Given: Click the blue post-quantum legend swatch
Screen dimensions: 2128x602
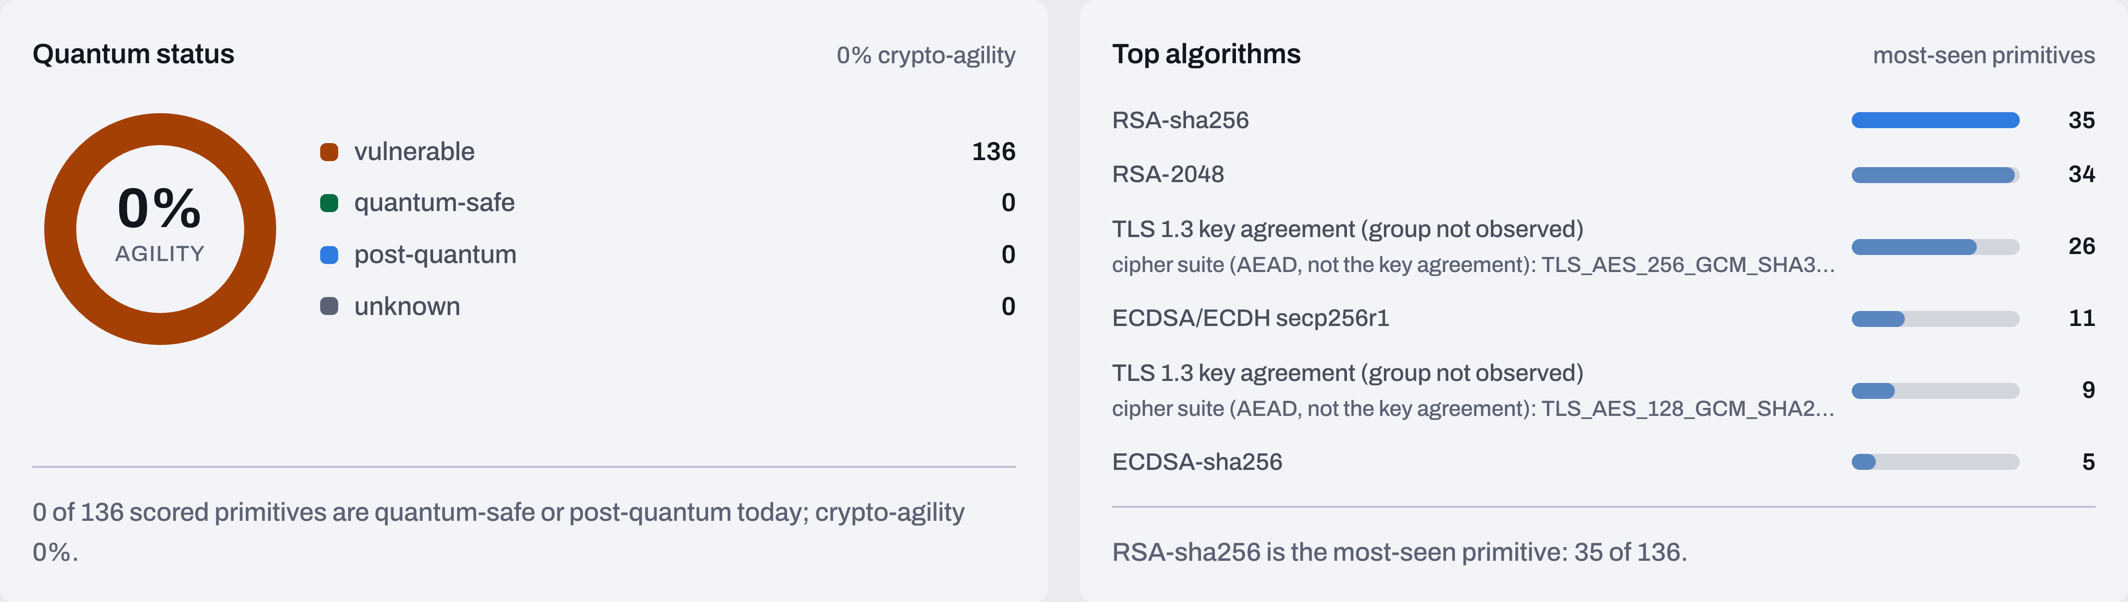Looking at the screenshot, I should coord(329,255).
